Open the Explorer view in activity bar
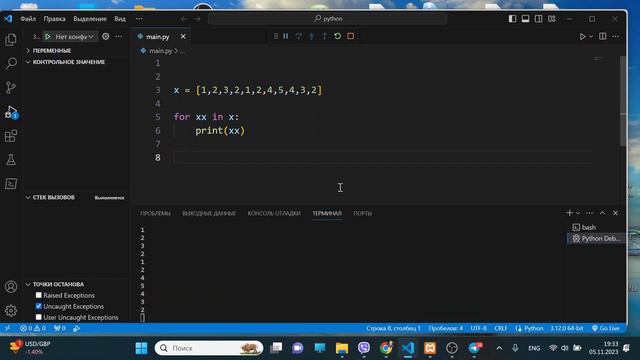Image resolution: width=640 pixels, height=360 pixels. click(11, 40)
